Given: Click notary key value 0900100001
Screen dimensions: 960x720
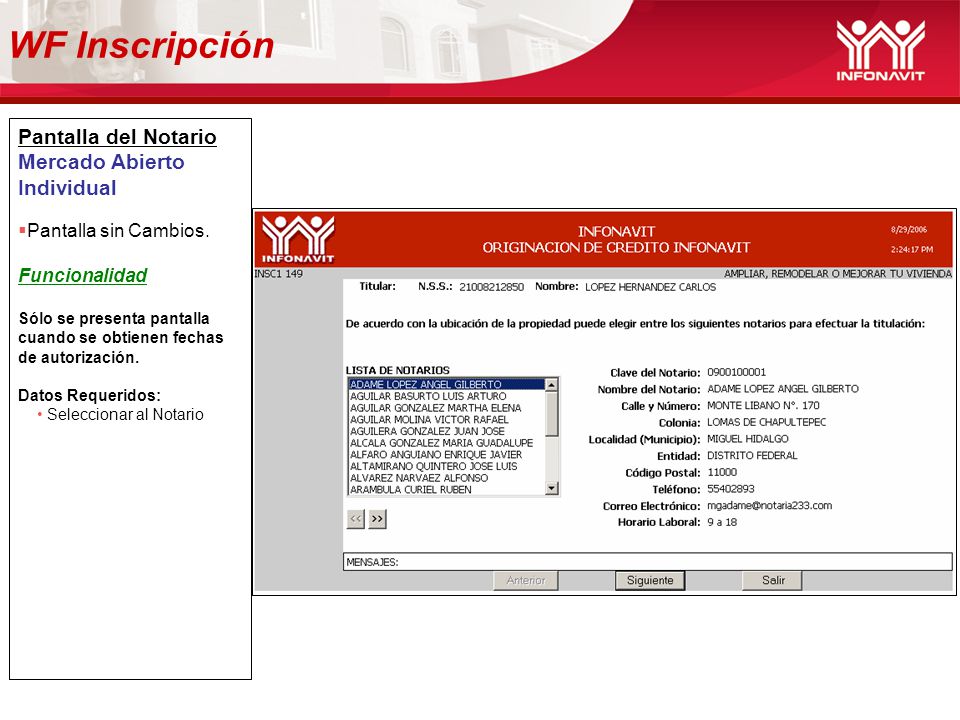Looking at the screenshot, I should [x=737, y=372].
